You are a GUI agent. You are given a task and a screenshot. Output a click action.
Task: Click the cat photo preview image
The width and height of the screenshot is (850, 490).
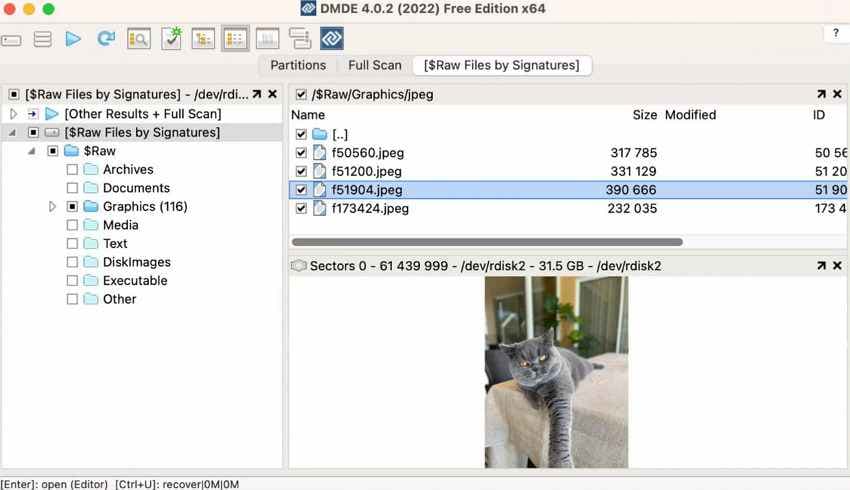coord(556,372)
